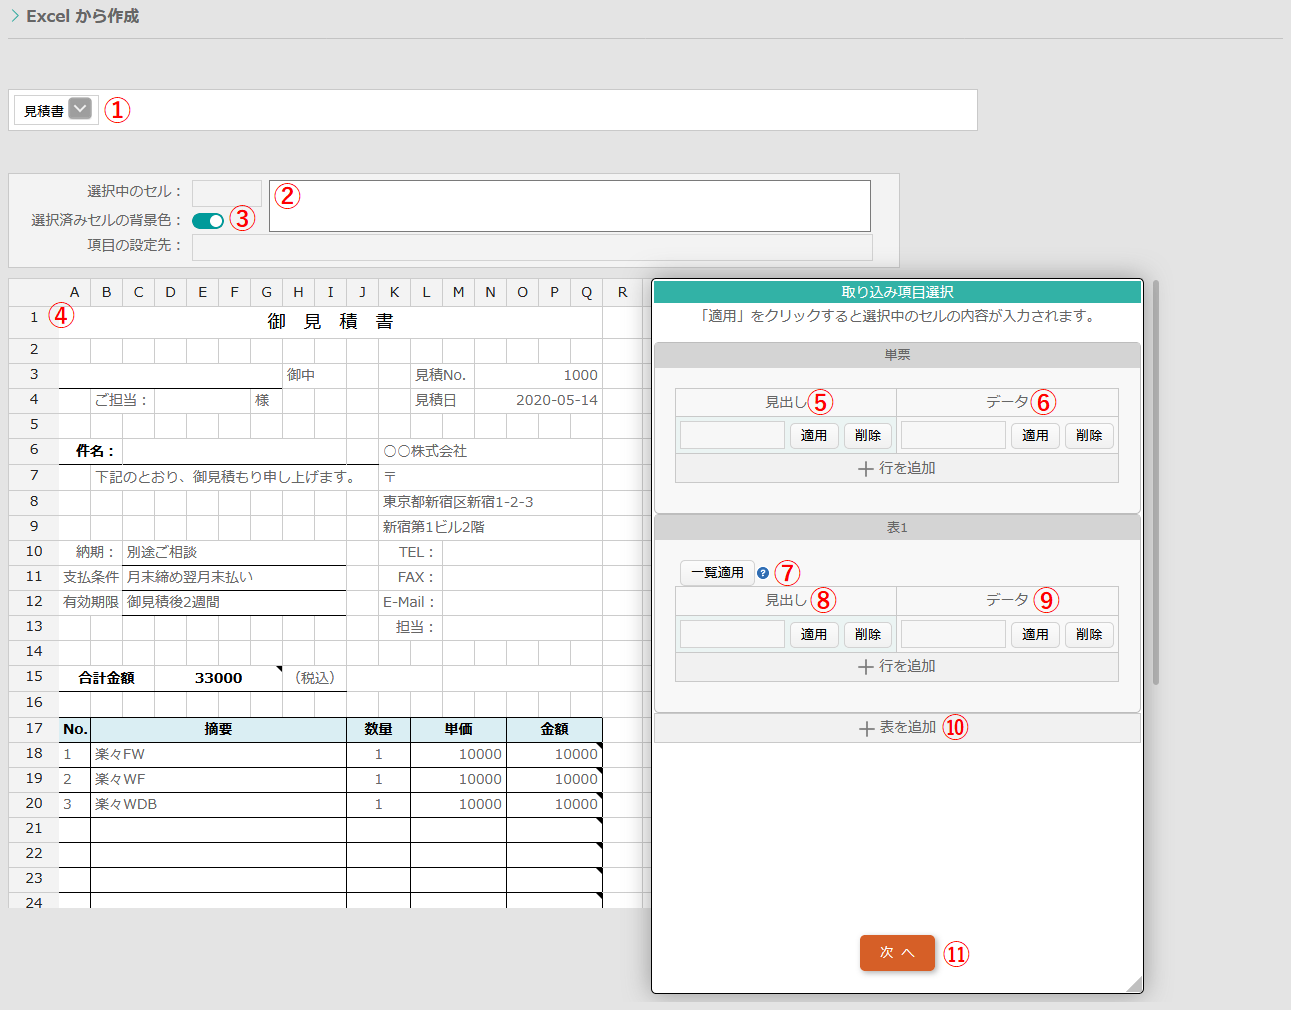Toggle the 選択済みセルの背景色 switch

click(208, 220)
